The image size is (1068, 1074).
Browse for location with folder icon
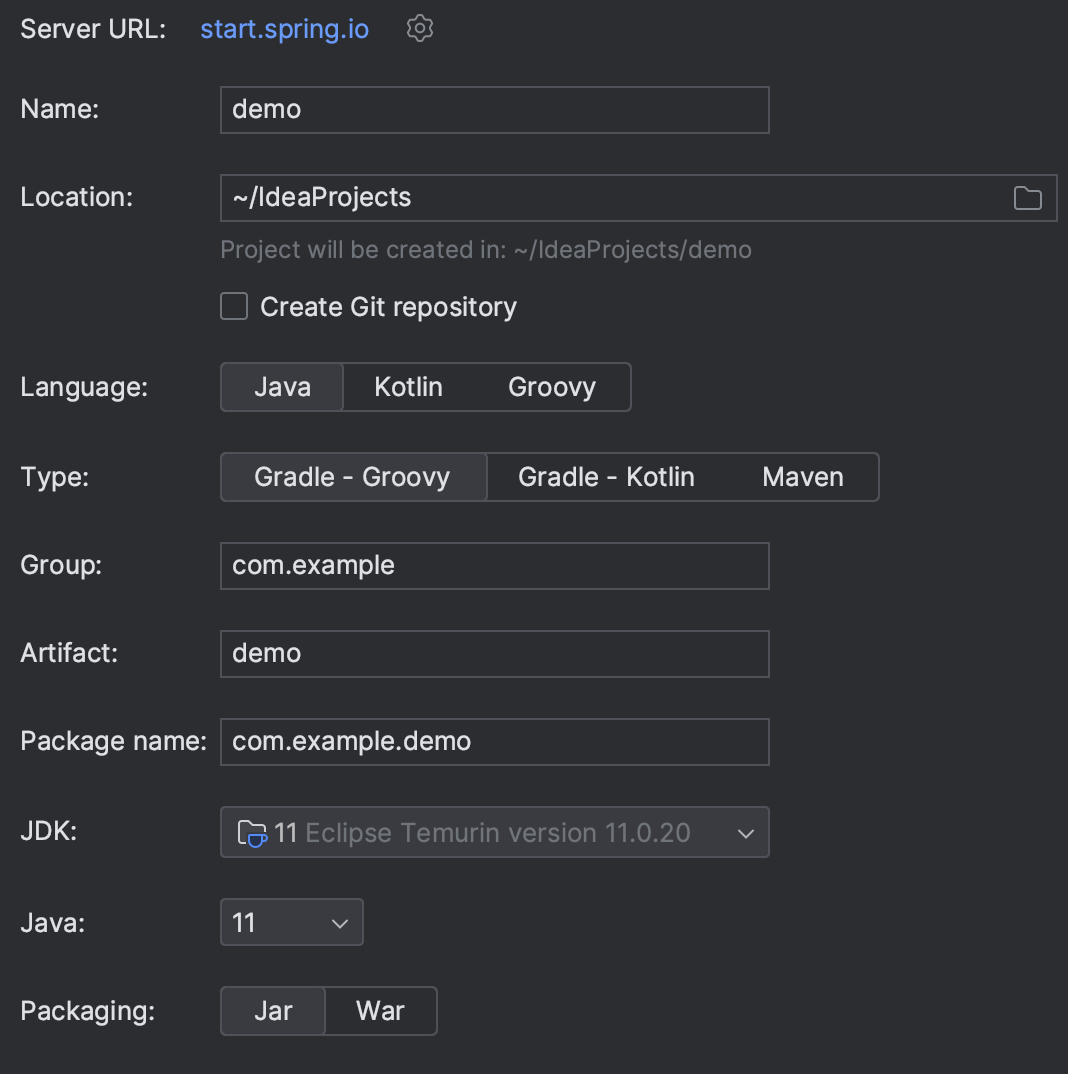click(x=1027, y=198)
